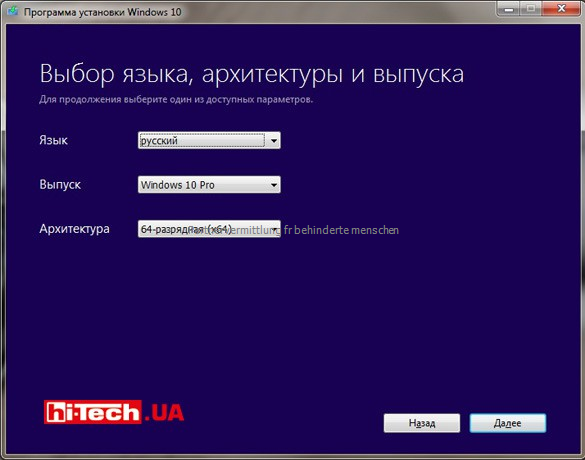Screen dimensions: 585x460
Task: Minimize the Windows 10 setup window
Action: click(x=509, y=8)
